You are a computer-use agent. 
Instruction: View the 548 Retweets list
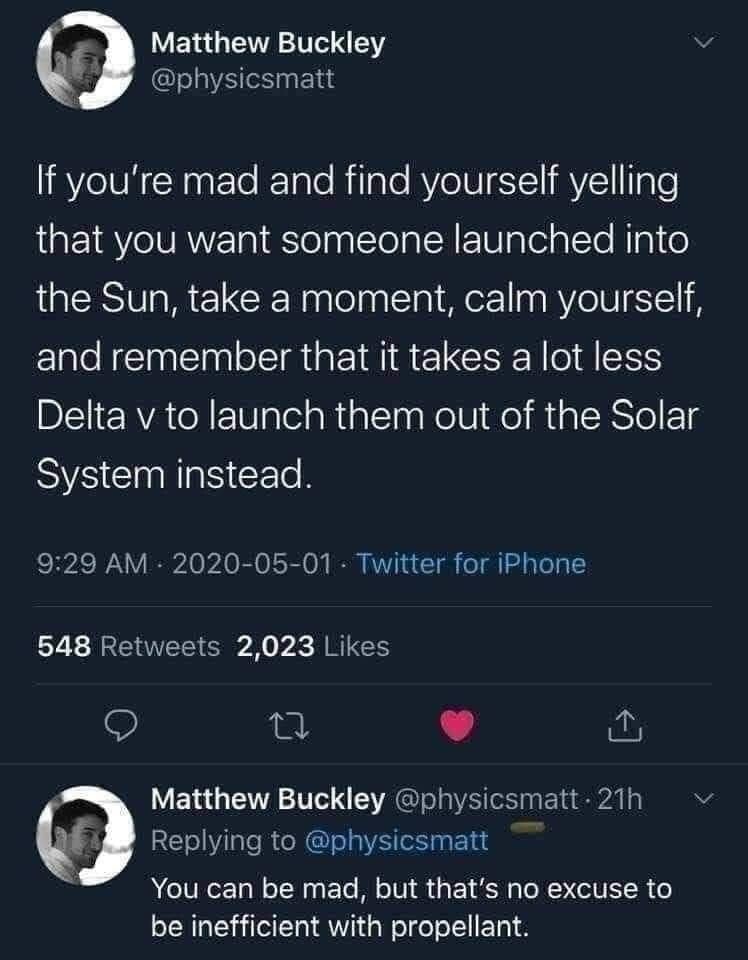point(129,646)
